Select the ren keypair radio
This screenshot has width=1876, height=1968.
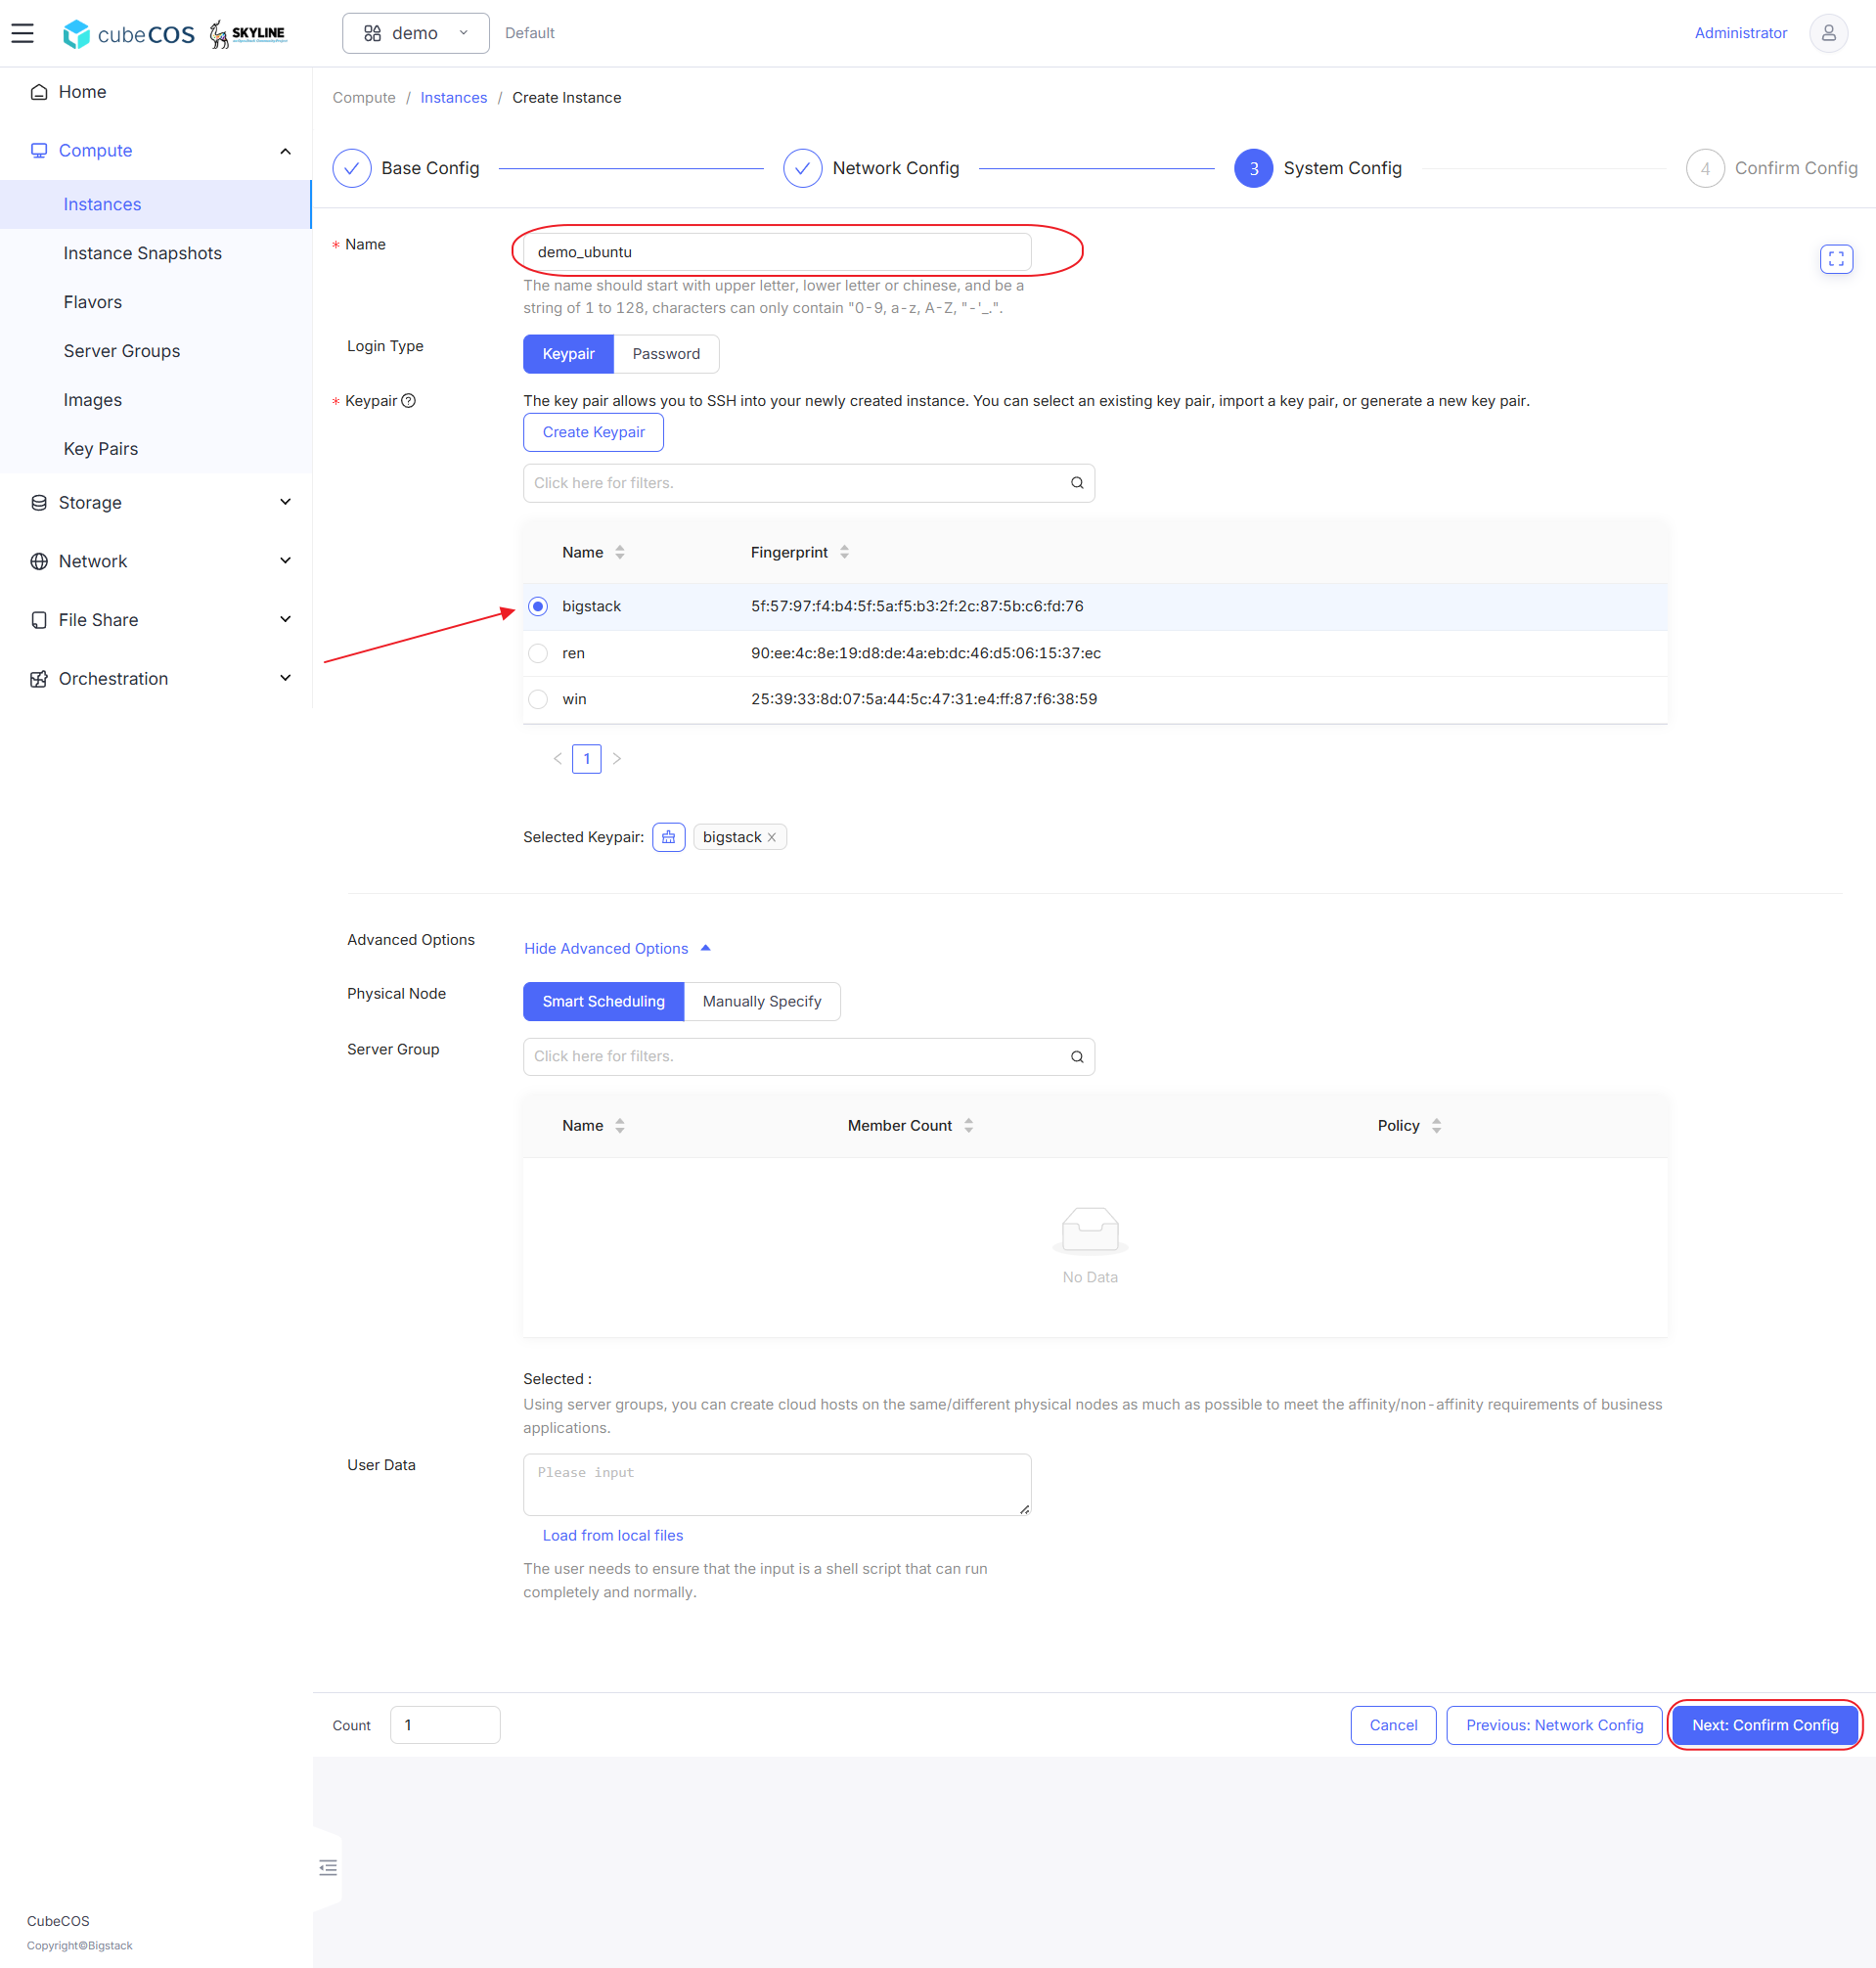(x=538, y=654)
